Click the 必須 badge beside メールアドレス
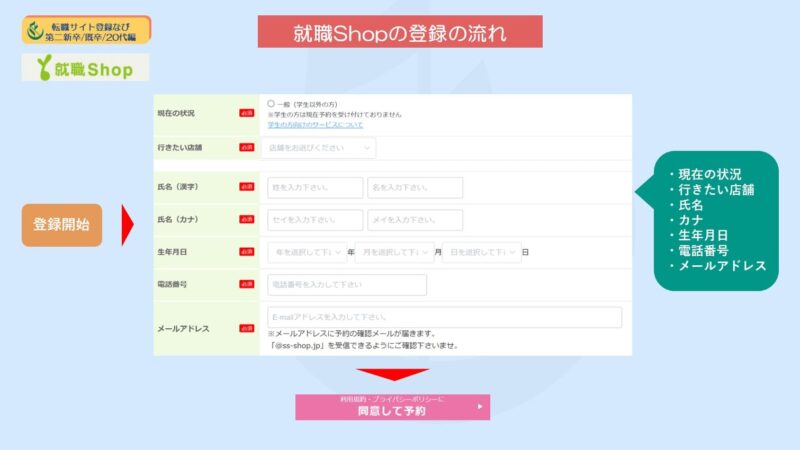Image resolution: width=800 pixels, height=450 pixels. tap(247, 329)
